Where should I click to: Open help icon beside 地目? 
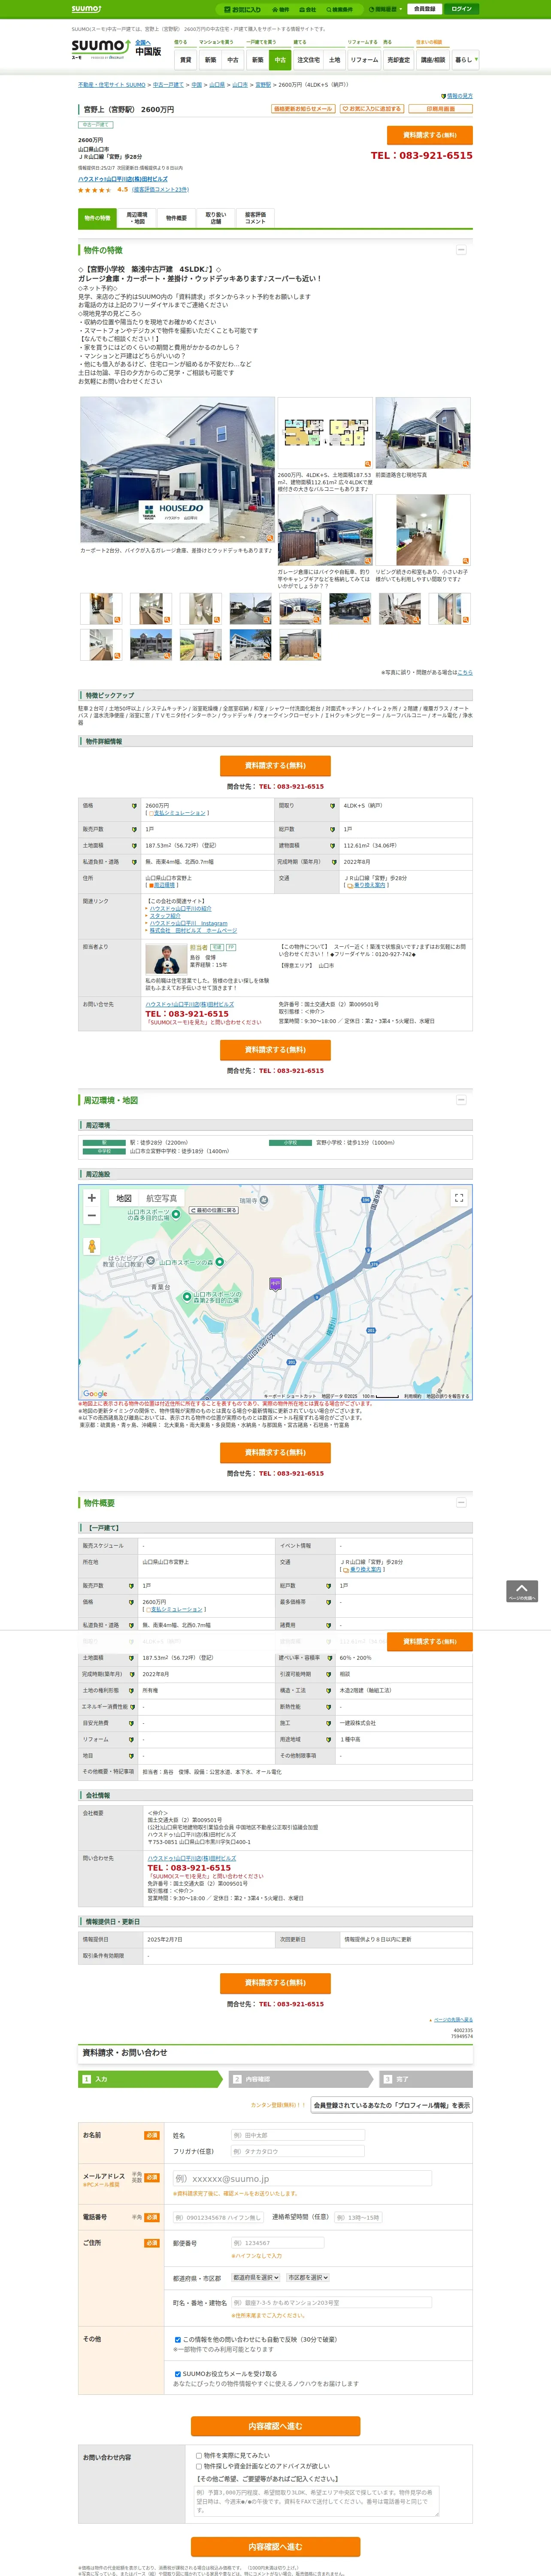pyautogui.click(x=131, y=1755)
